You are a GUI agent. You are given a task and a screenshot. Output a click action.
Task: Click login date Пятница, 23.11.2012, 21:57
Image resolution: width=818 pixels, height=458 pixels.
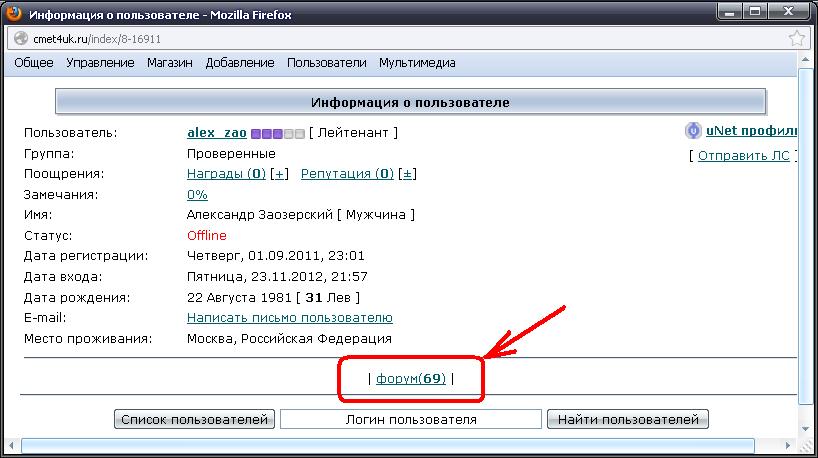coord(277,276)
